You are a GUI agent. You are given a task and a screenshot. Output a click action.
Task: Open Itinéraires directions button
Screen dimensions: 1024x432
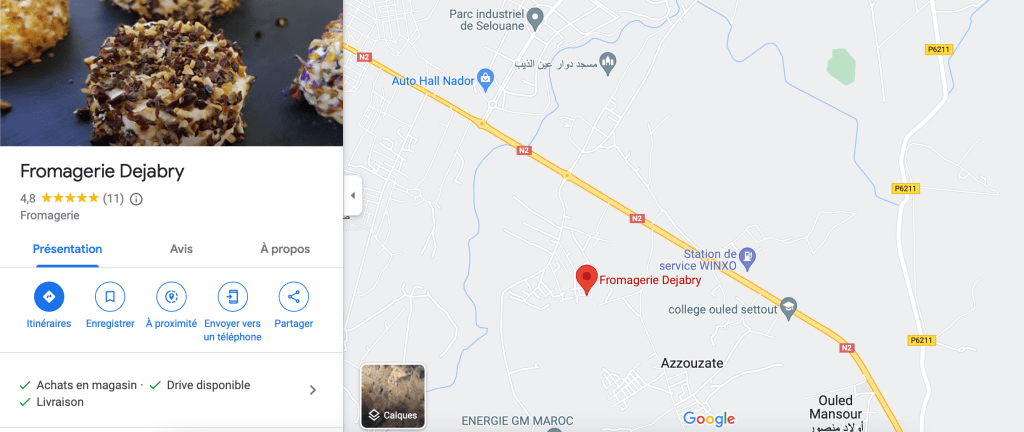point(49,297)
